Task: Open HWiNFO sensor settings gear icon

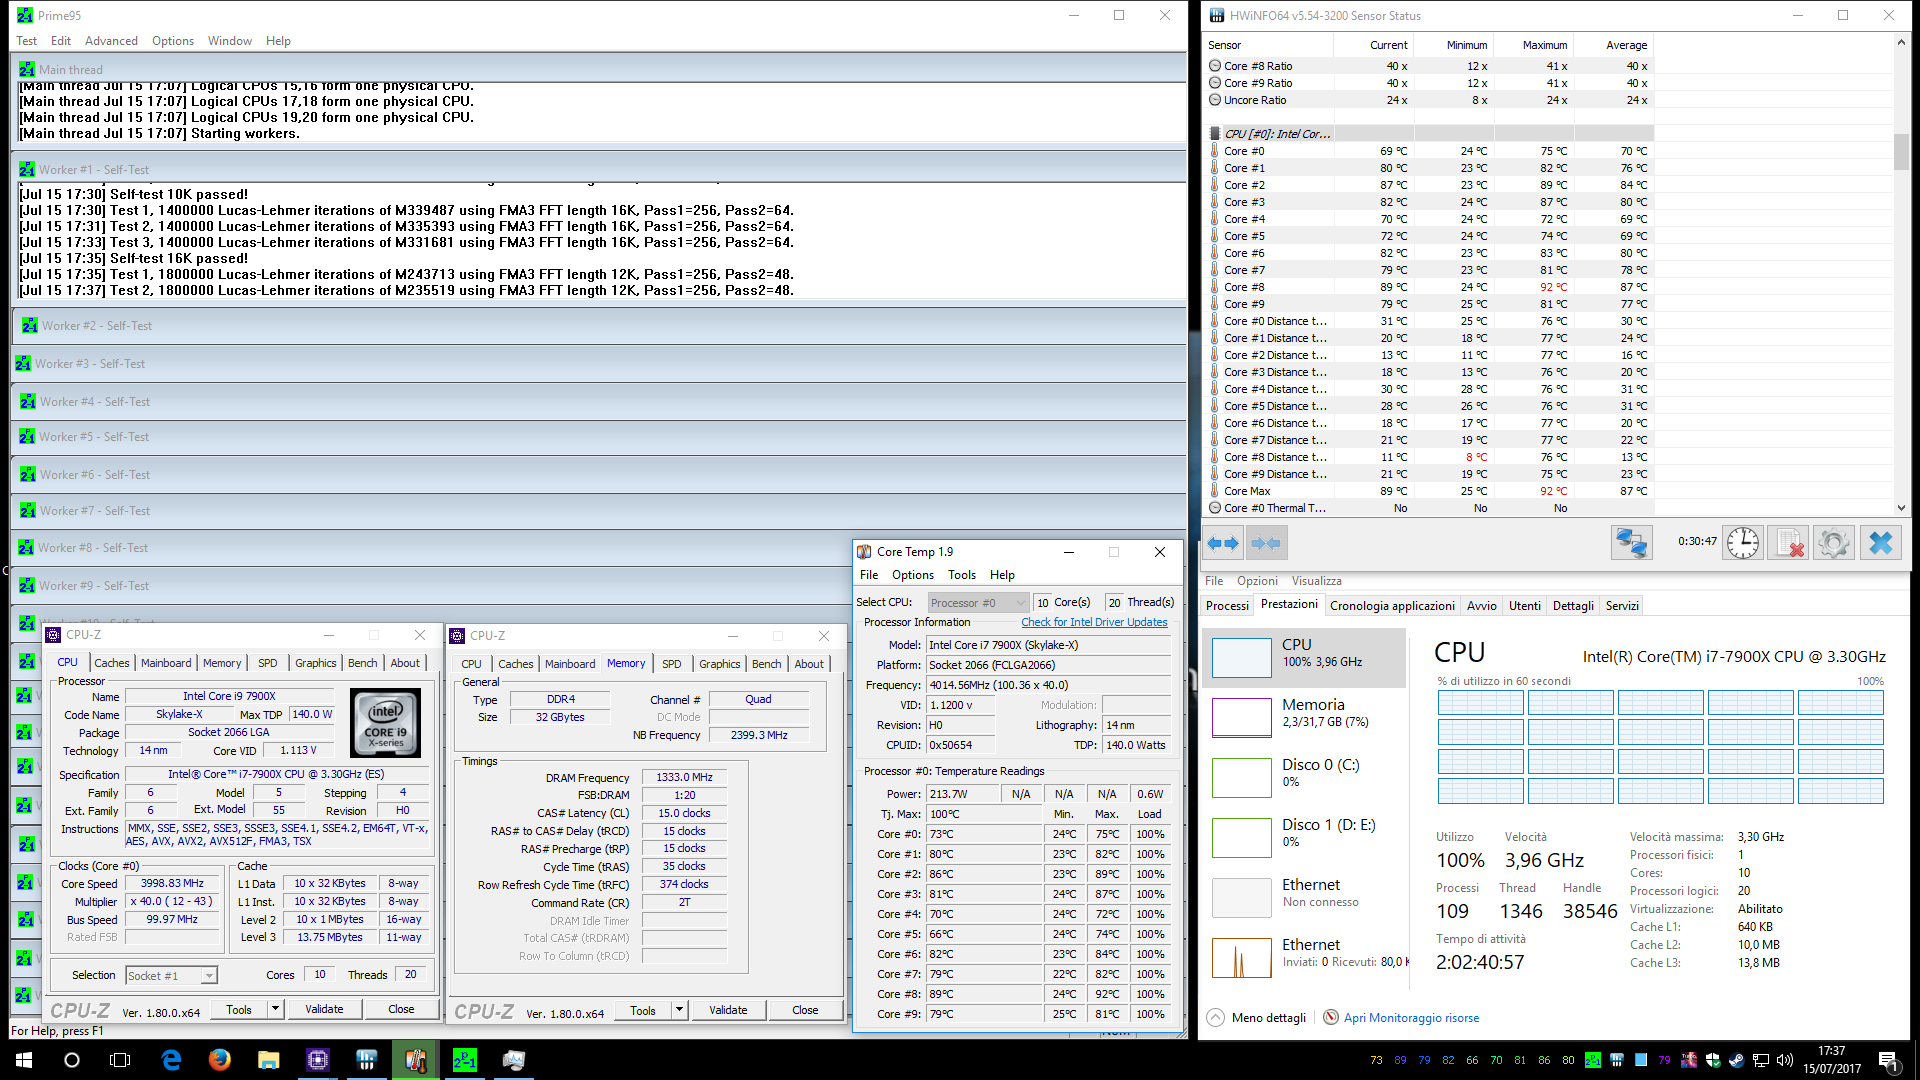Action: (x=1834, y=543)
